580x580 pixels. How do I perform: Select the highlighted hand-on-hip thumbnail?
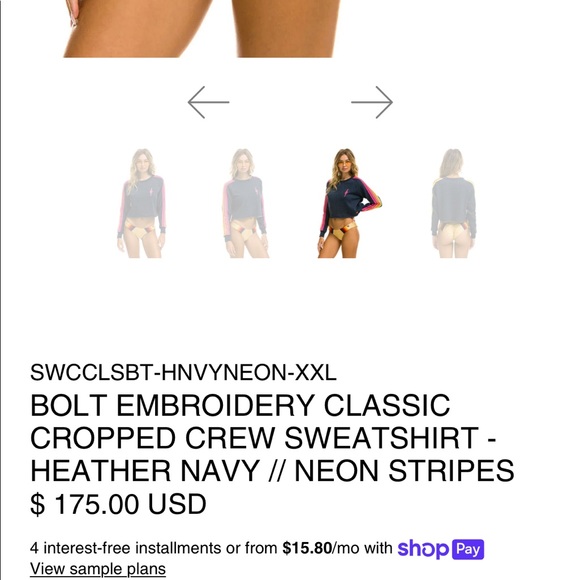349,203
